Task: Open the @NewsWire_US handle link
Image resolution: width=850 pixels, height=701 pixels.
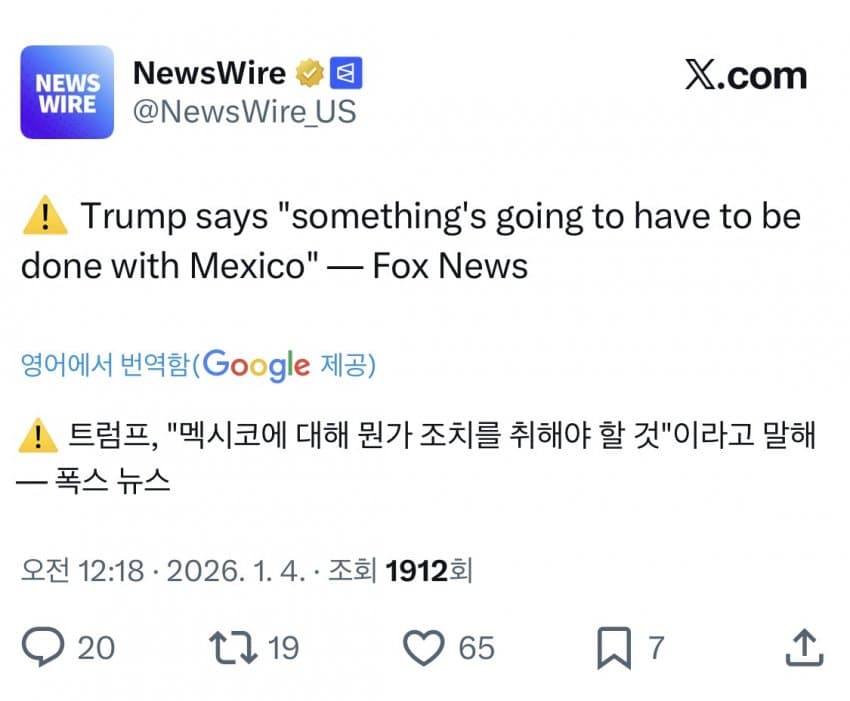Action: (244, 112)
